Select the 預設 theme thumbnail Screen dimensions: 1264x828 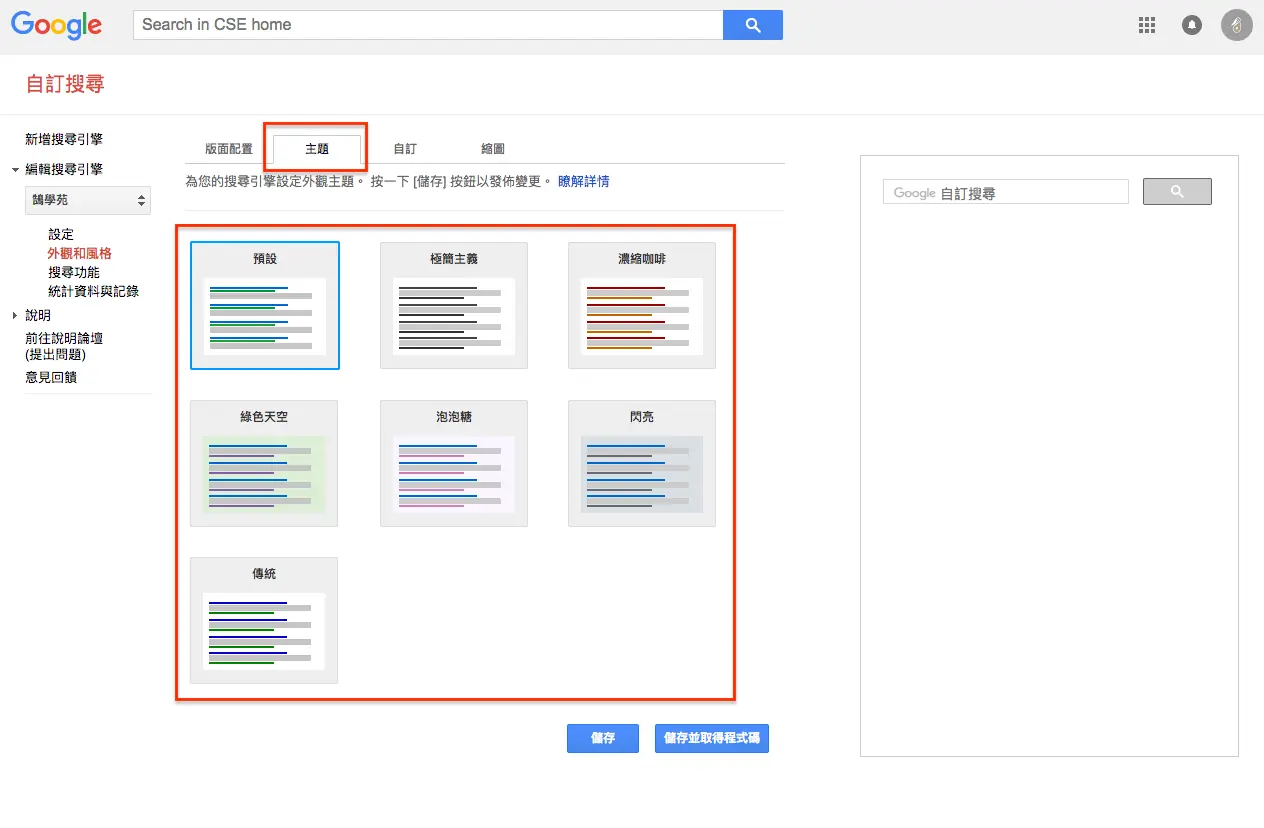265,306
